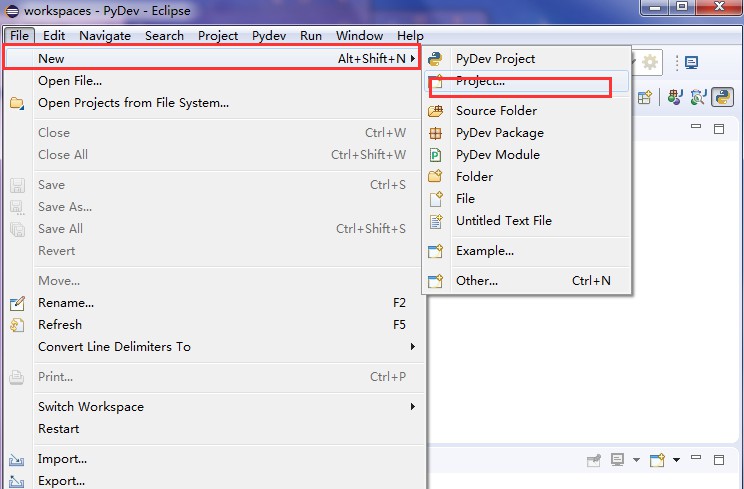Click the Import icon in File menu
The image size is (744, 489).
click(x=17, y=459)
